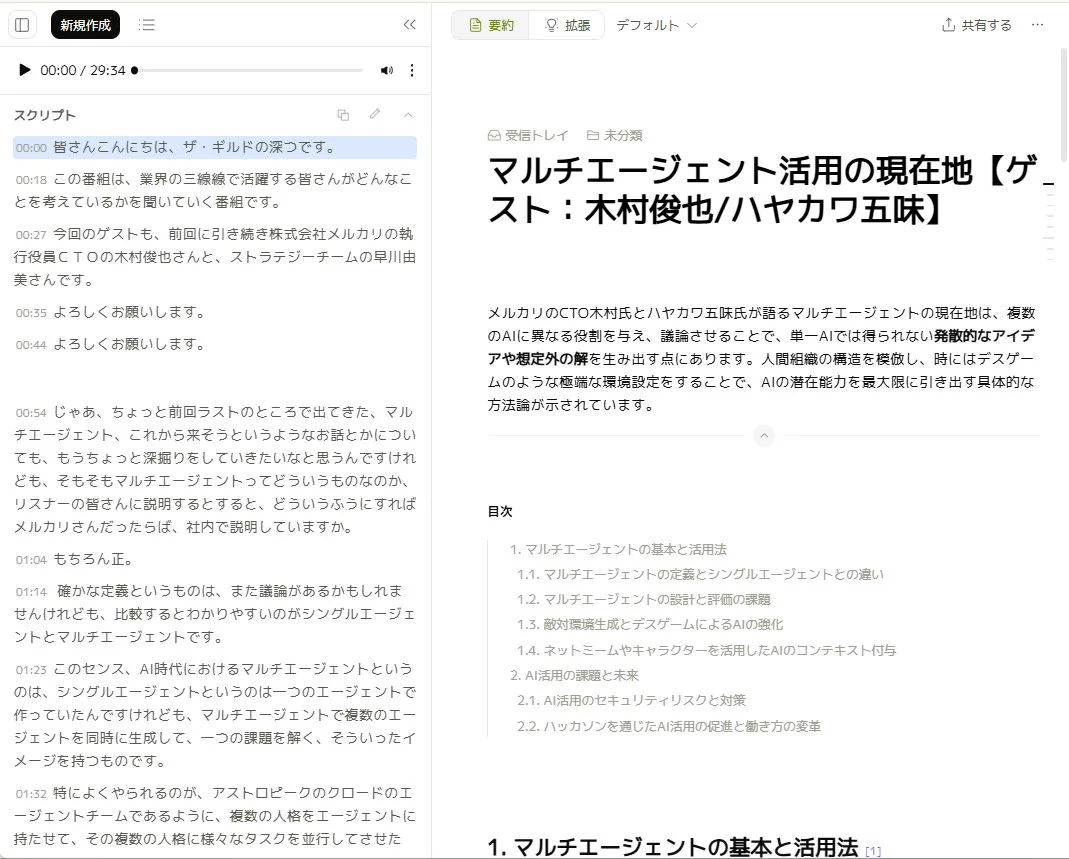Jump to 2. AI活用の課題と未来

click(574, 676)
